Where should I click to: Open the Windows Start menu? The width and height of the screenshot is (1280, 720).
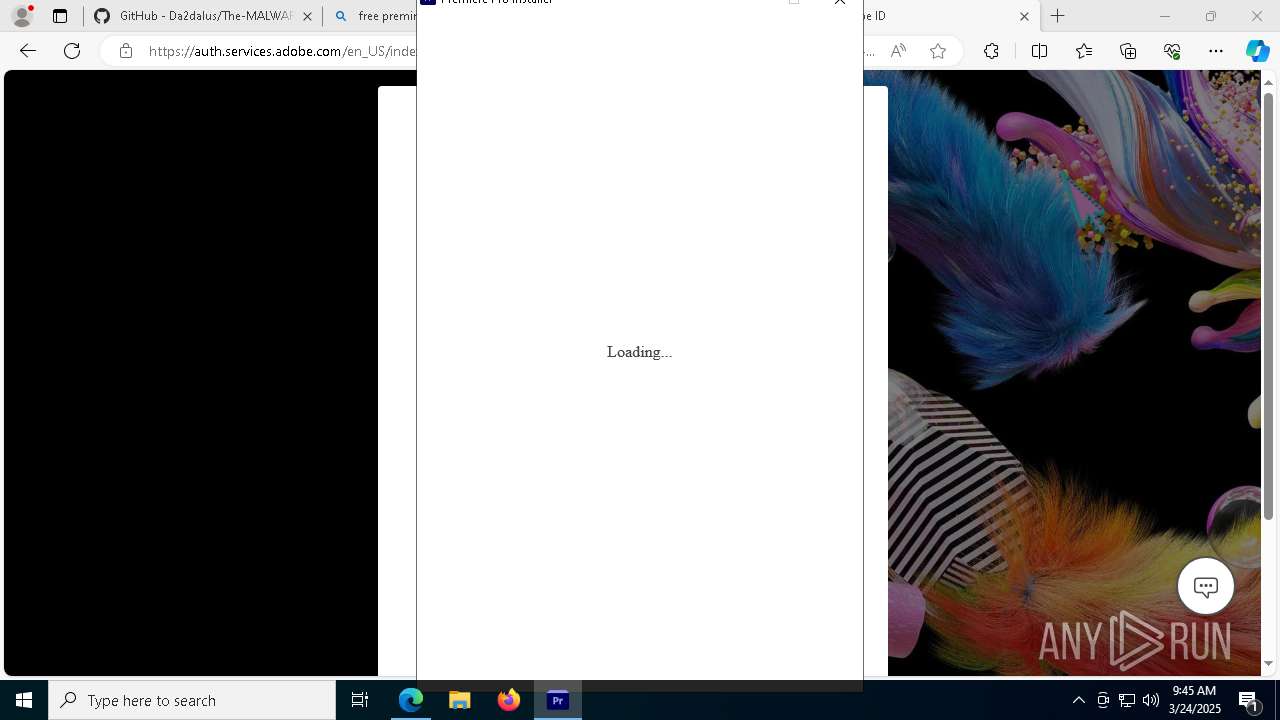(24, 700)
